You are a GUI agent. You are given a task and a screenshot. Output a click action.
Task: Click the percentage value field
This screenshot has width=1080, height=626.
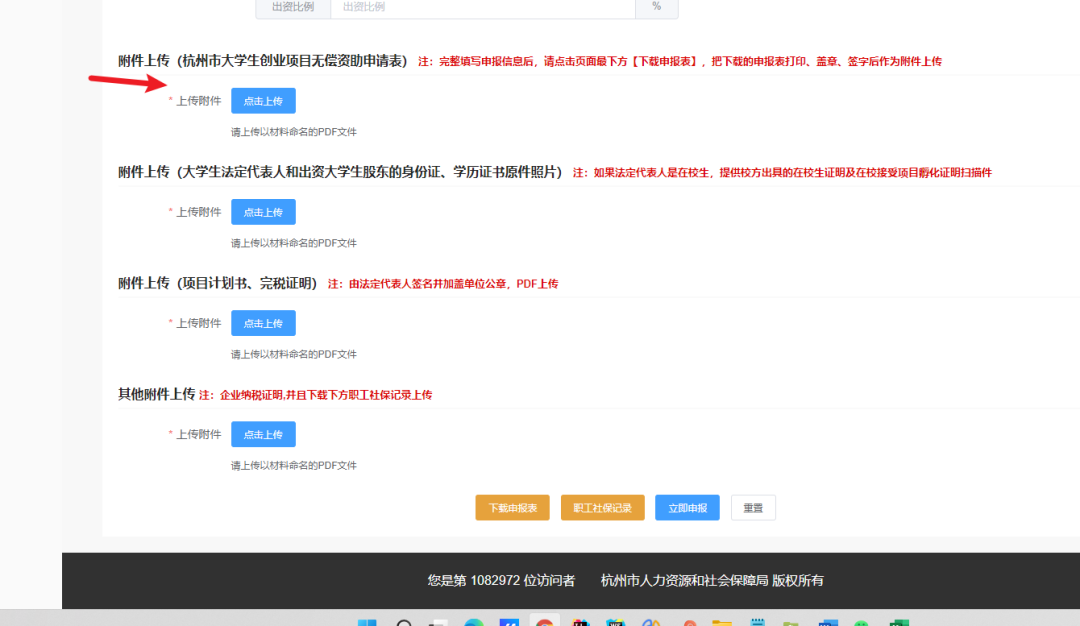point(656,9)
